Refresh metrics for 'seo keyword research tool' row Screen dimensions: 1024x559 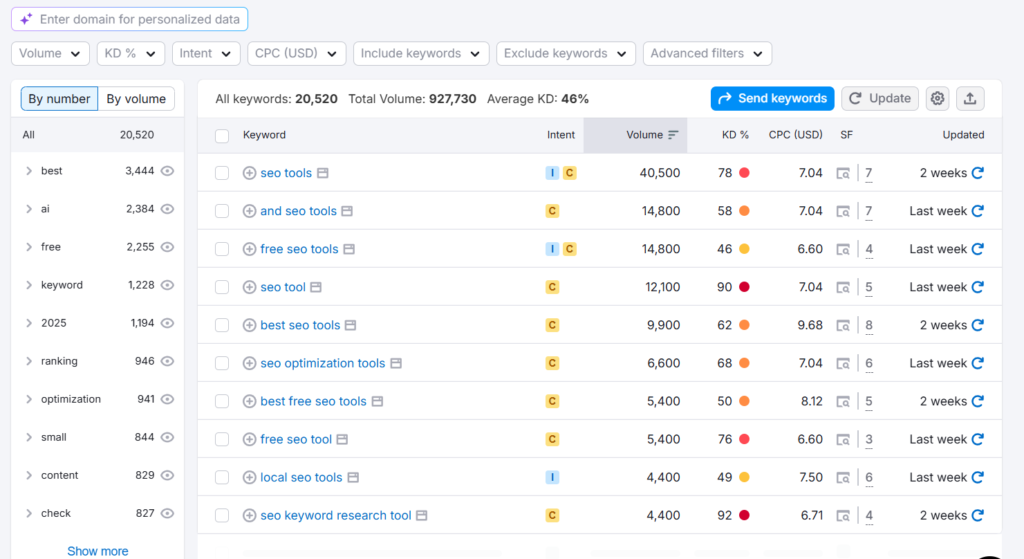pyautogui.click(x=978, y=515)
